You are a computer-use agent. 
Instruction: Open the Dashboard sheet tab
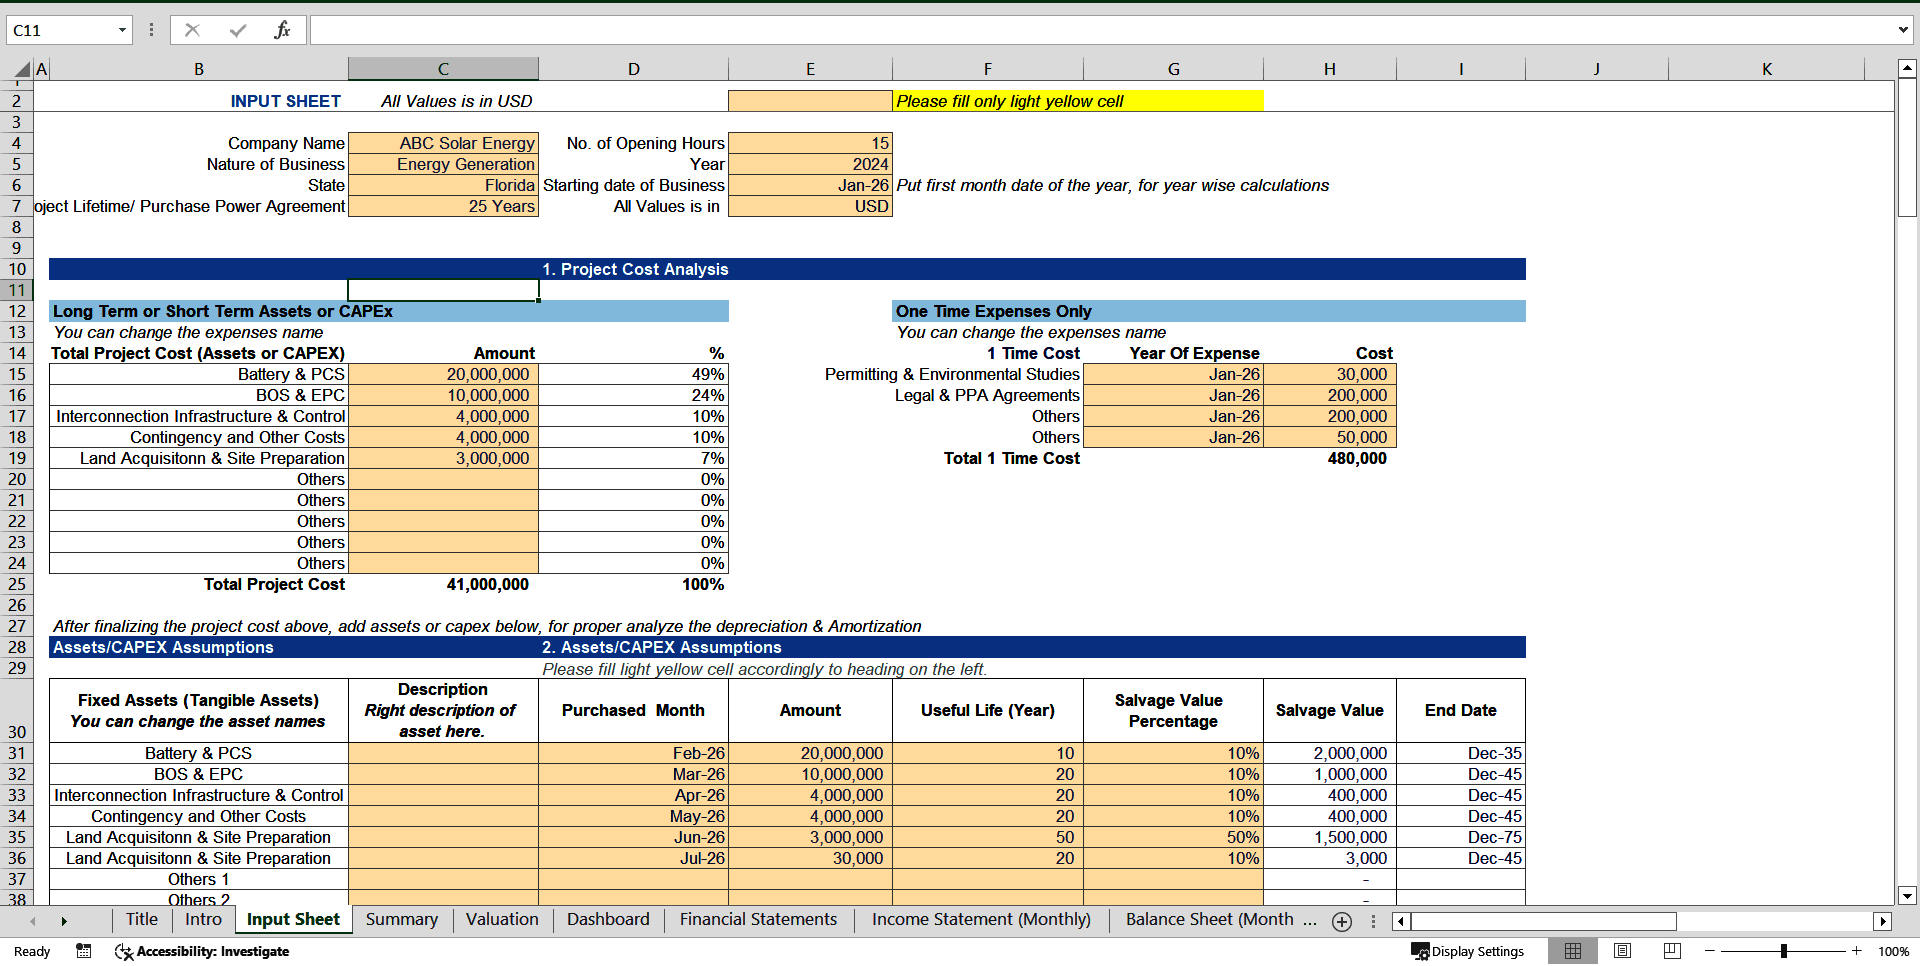(608, 920)
